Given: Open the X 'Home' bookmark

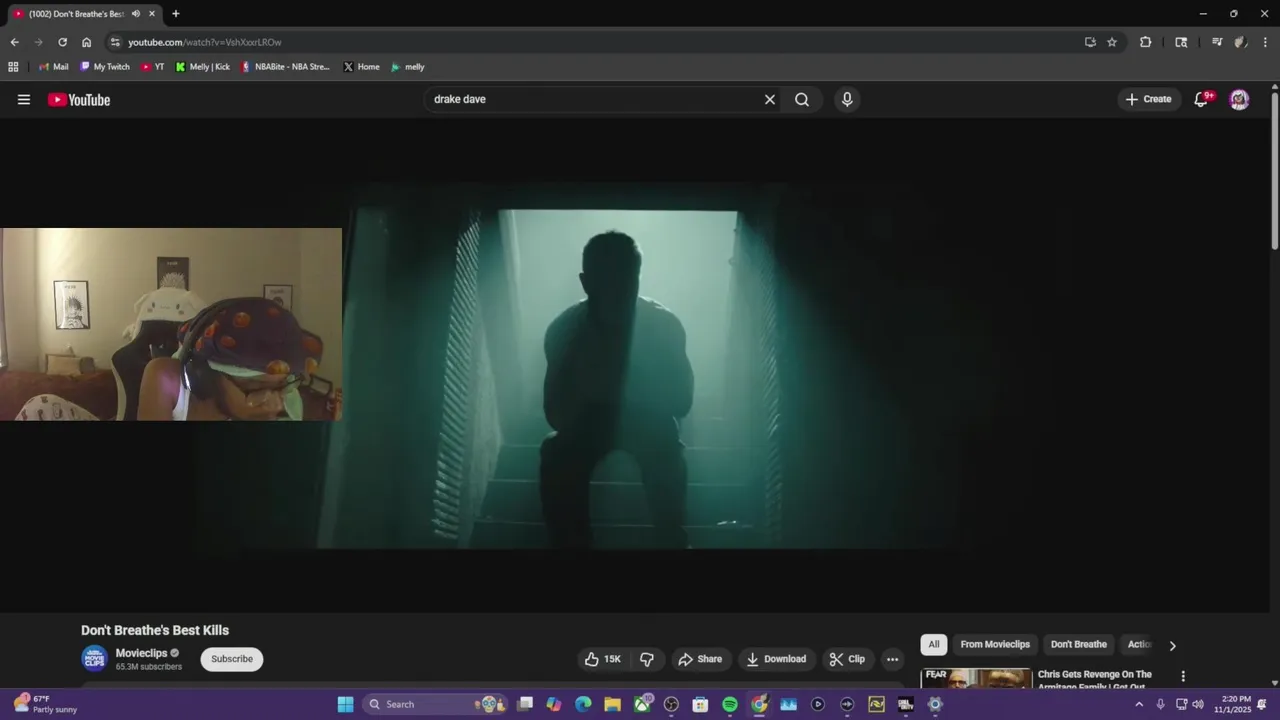Looking at the screenshot, I should pos(361,67).
